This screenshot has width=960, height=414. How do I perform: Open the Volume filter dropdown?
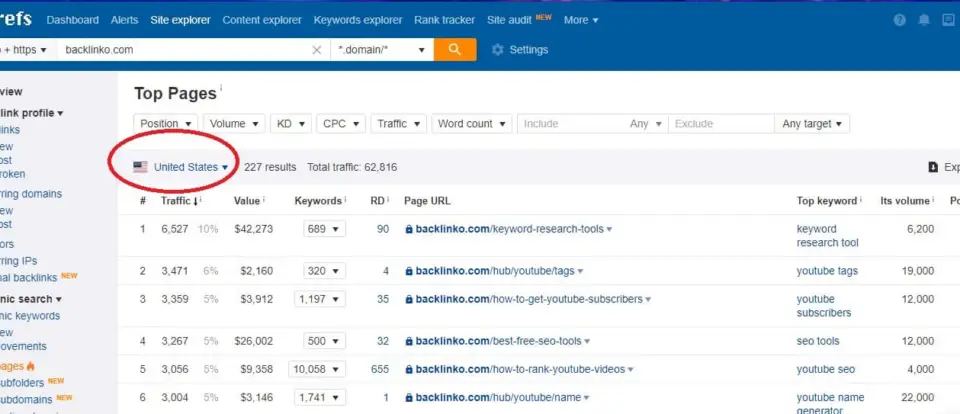pos(234,124)
